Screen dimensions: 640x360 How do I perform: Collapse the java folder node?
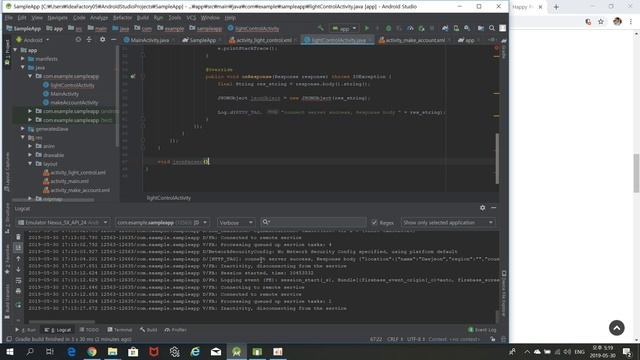(x=23, y=68)
